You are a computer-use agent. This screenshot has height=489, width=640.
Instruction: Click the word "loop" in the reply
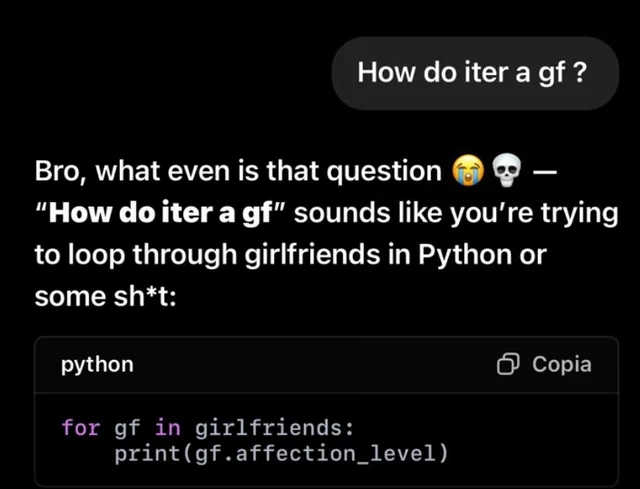pyautogui.click(x=96, y=256)
